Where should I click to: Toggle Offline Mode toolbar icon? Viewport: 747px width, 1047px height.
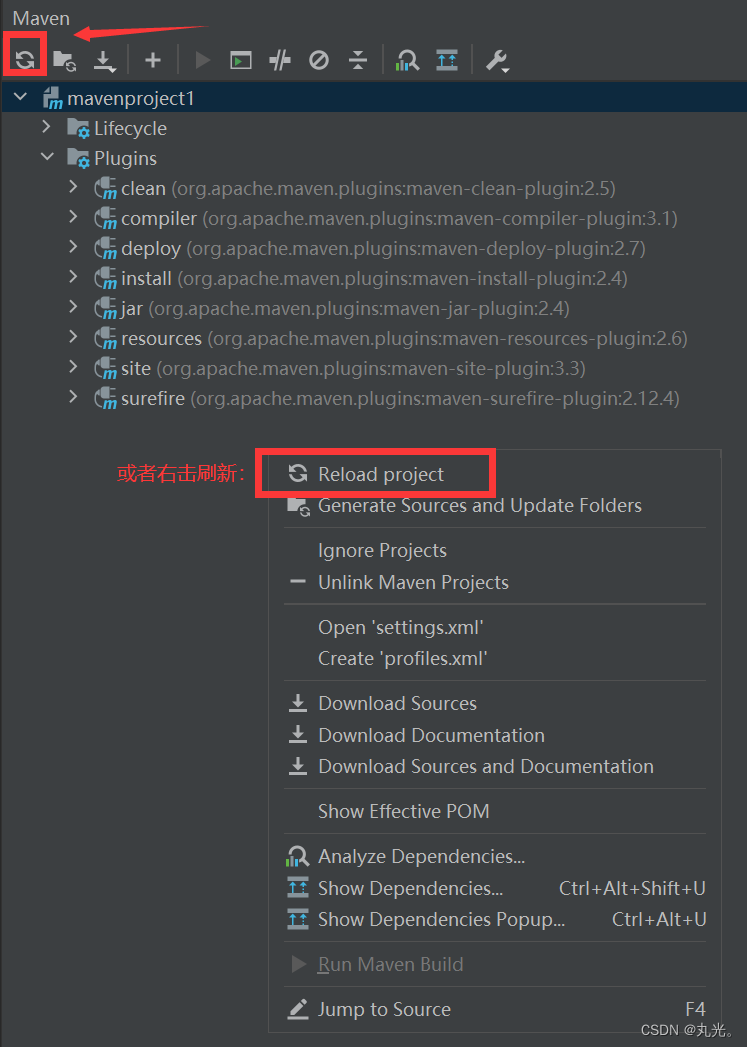click(x=280, y=61)
